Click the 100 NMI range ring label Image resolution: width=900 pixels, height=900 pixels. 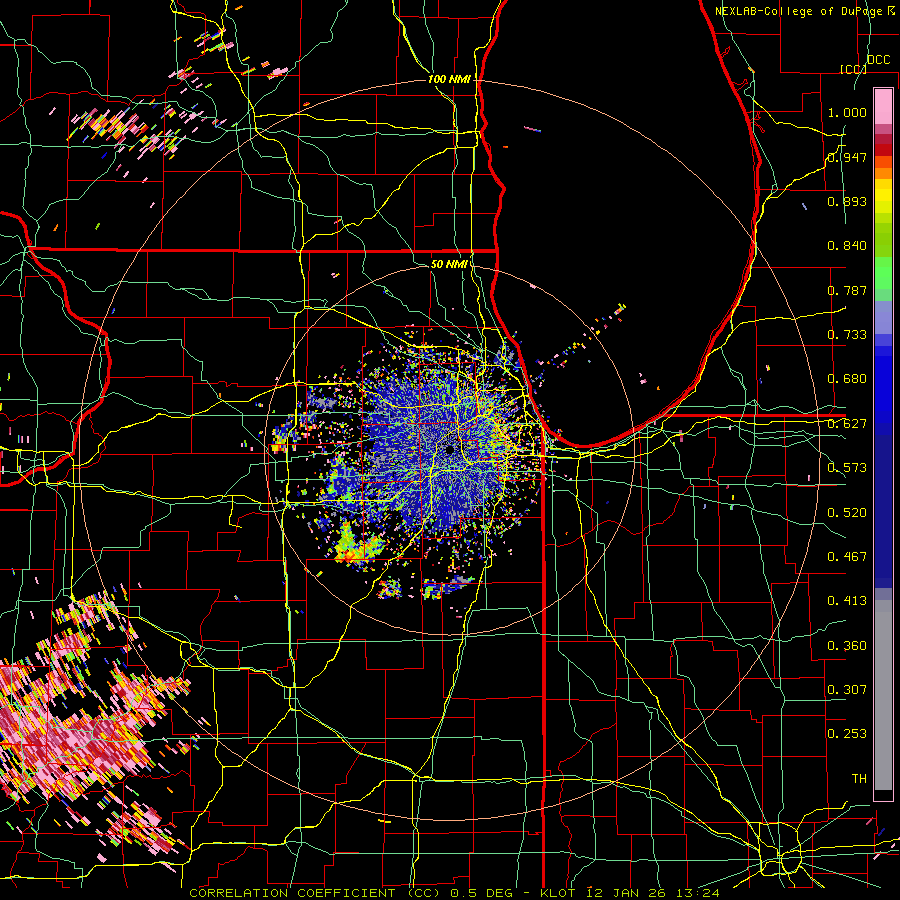point(449,79)
